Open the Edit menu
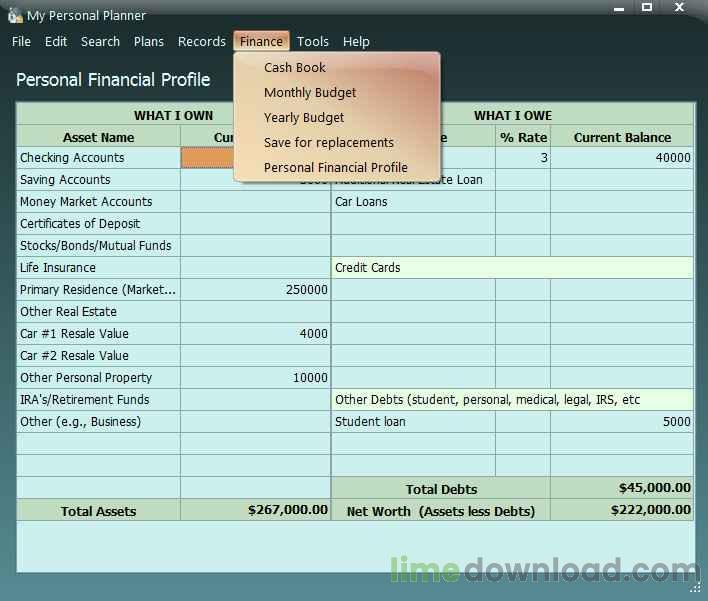 pos(56,42)
